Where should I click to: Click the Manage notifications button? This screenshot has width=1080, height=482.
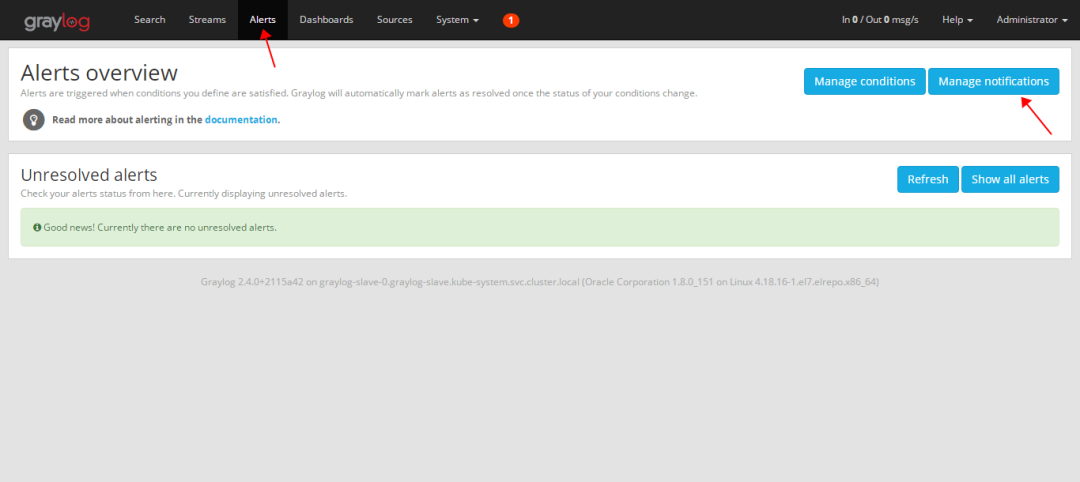(x=993, y=81)
